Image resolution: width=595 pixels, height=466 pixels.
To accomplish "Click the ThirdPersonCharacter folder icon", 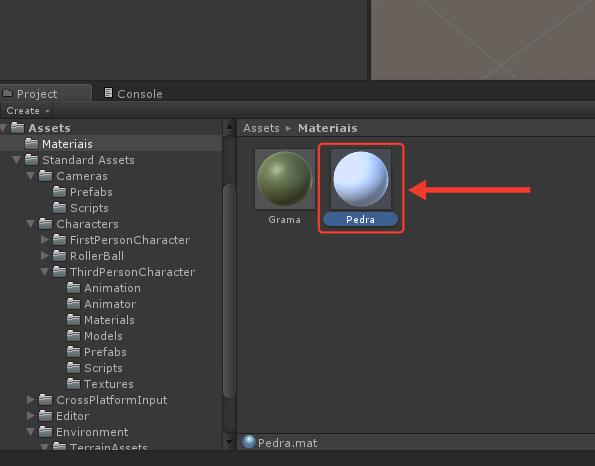I will tap(59, 272).
